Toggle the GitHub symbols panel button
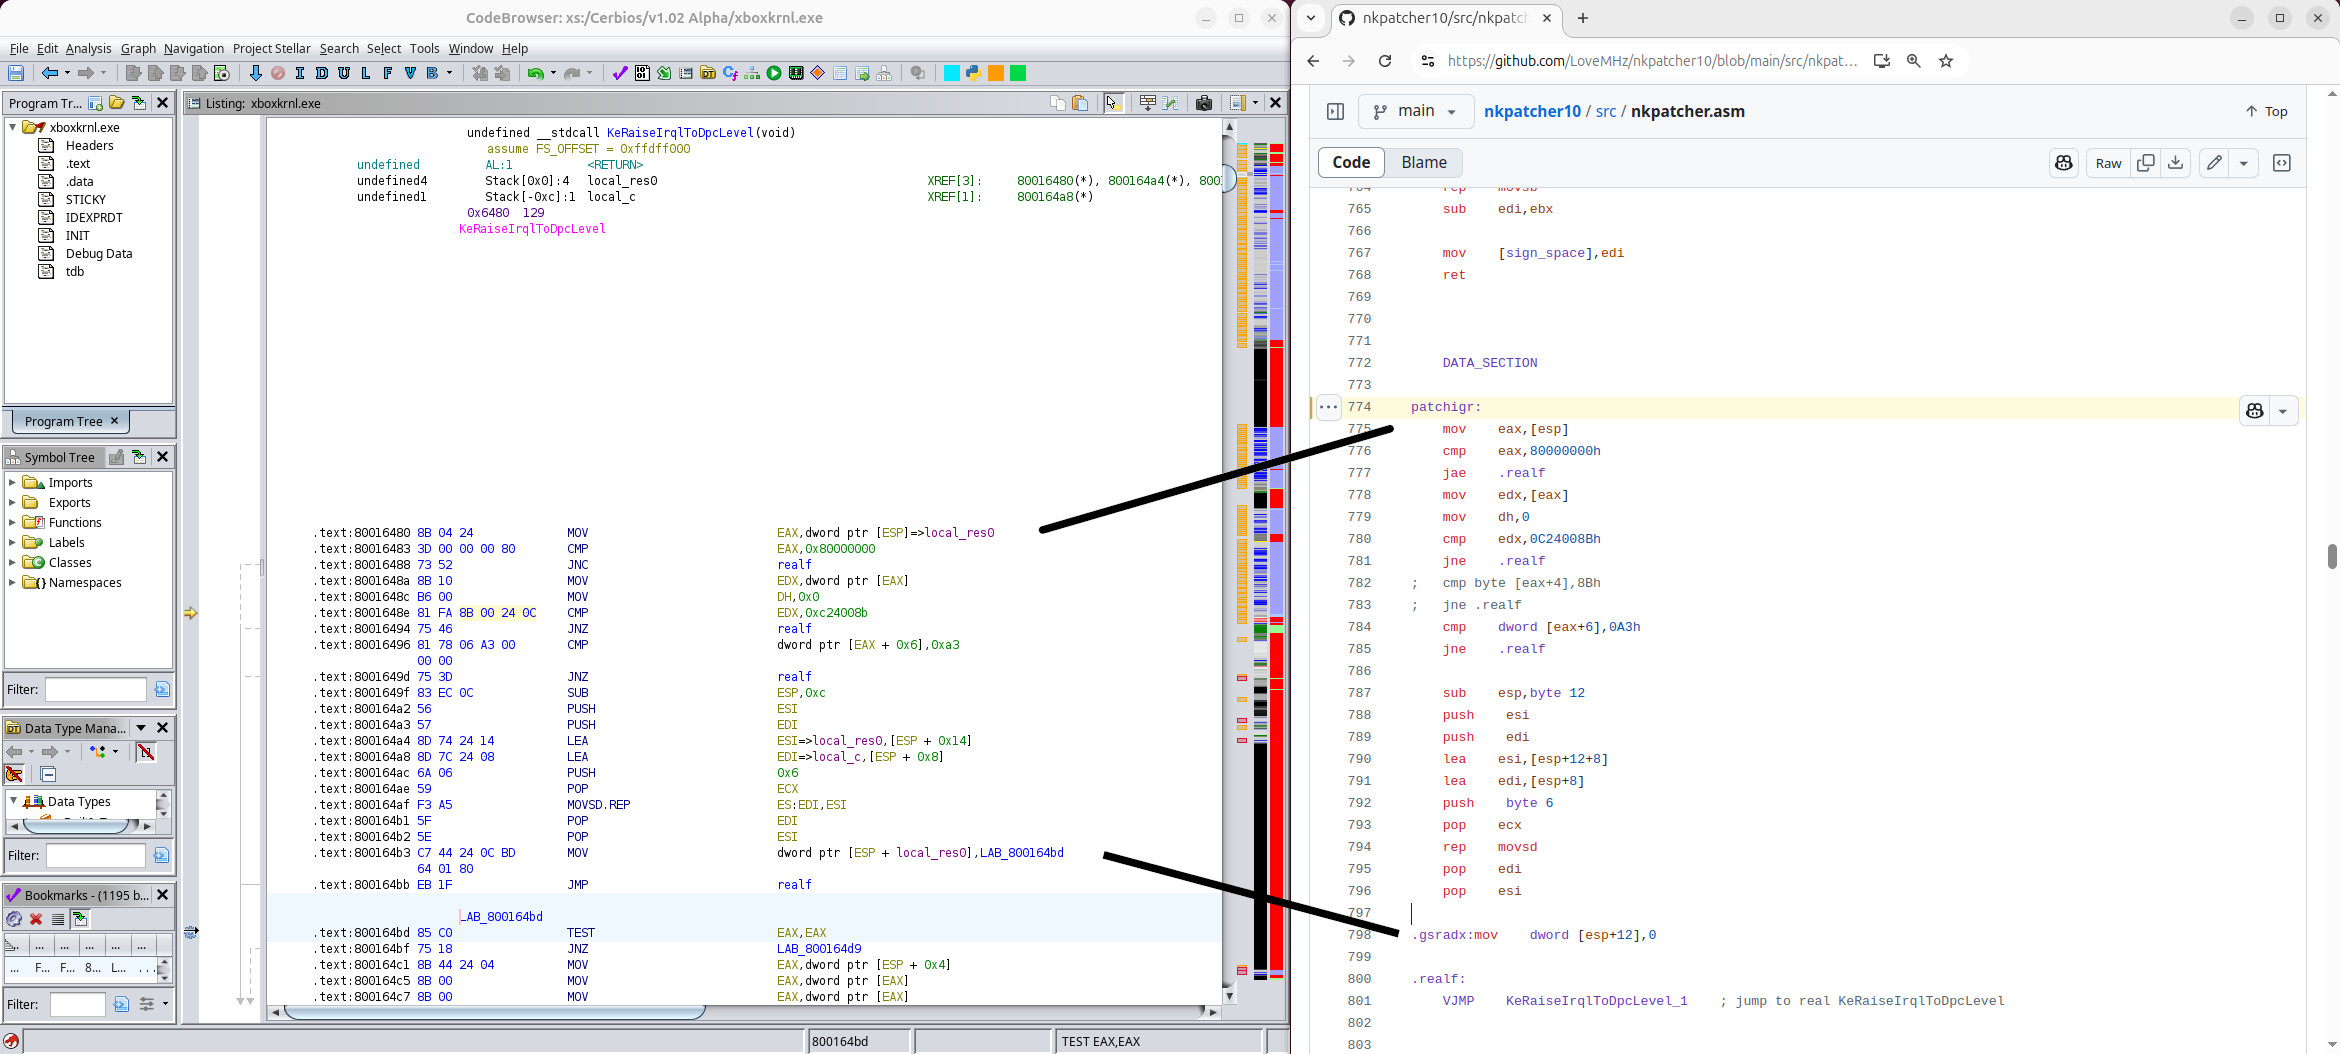This screenshot has width=2340, height=1054. coord(2282,163)
